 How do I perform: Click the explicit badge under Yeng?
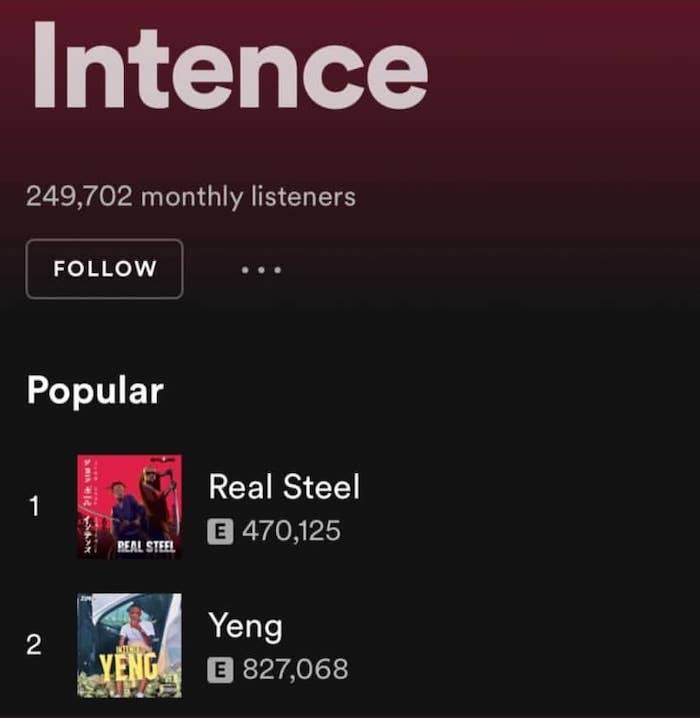pos(220,670)
